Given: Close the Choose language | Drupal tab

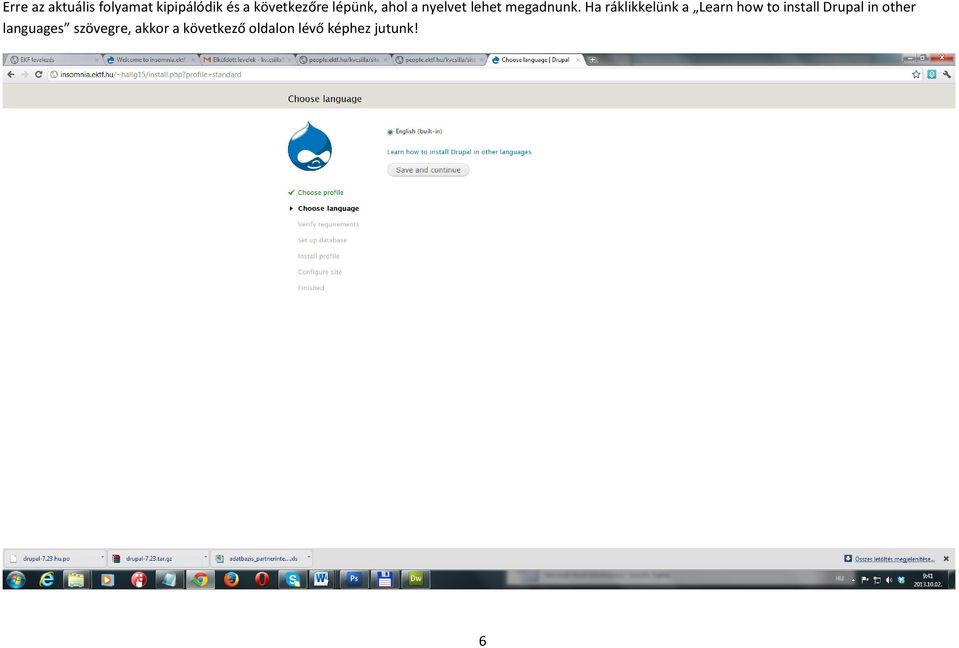Looking at the screenshot, I should pyautogui.click(x=578, y=60).
